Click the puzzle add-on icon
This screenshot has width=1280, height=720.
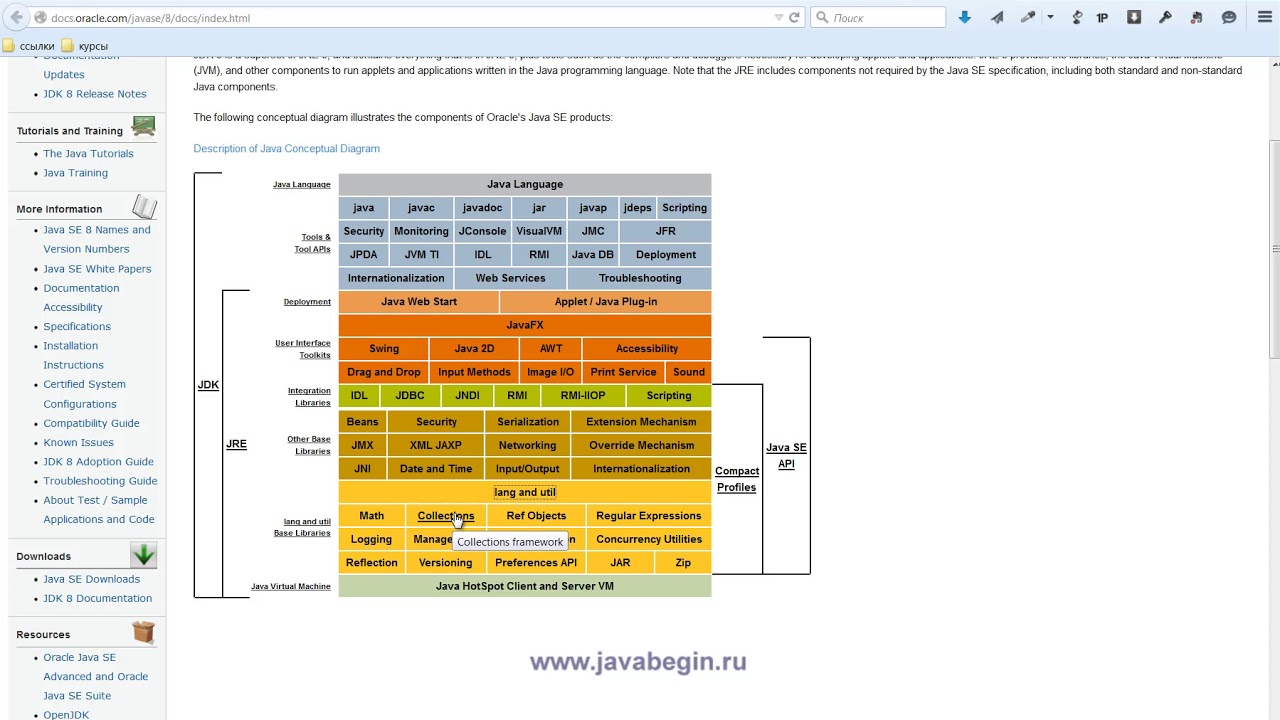point(1197,17)
